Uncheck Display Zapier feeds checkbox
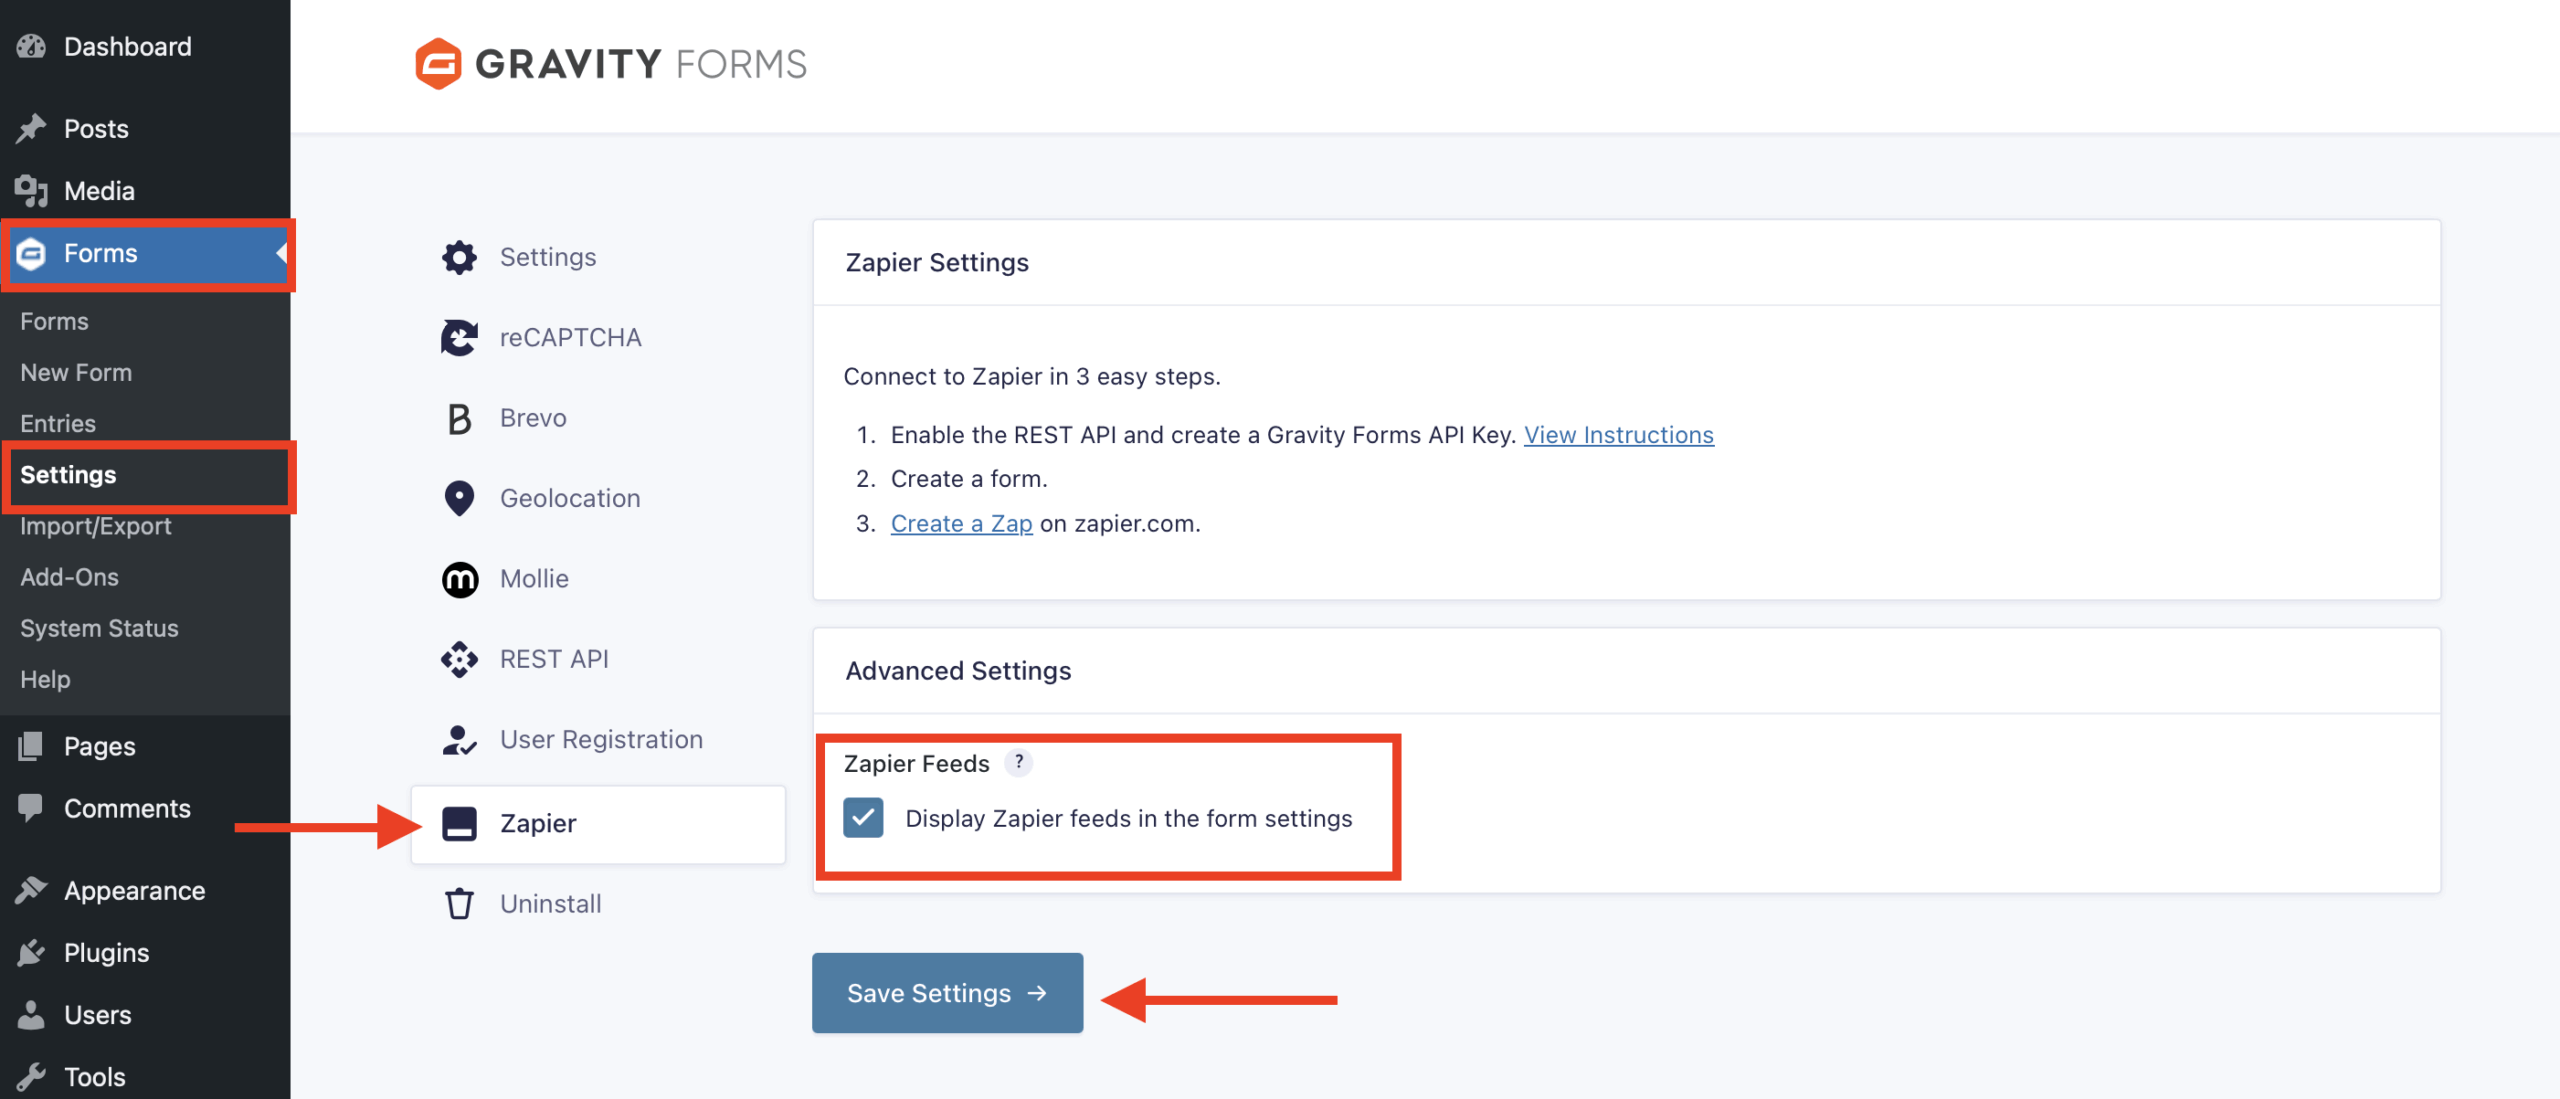 tap(863, 818)
